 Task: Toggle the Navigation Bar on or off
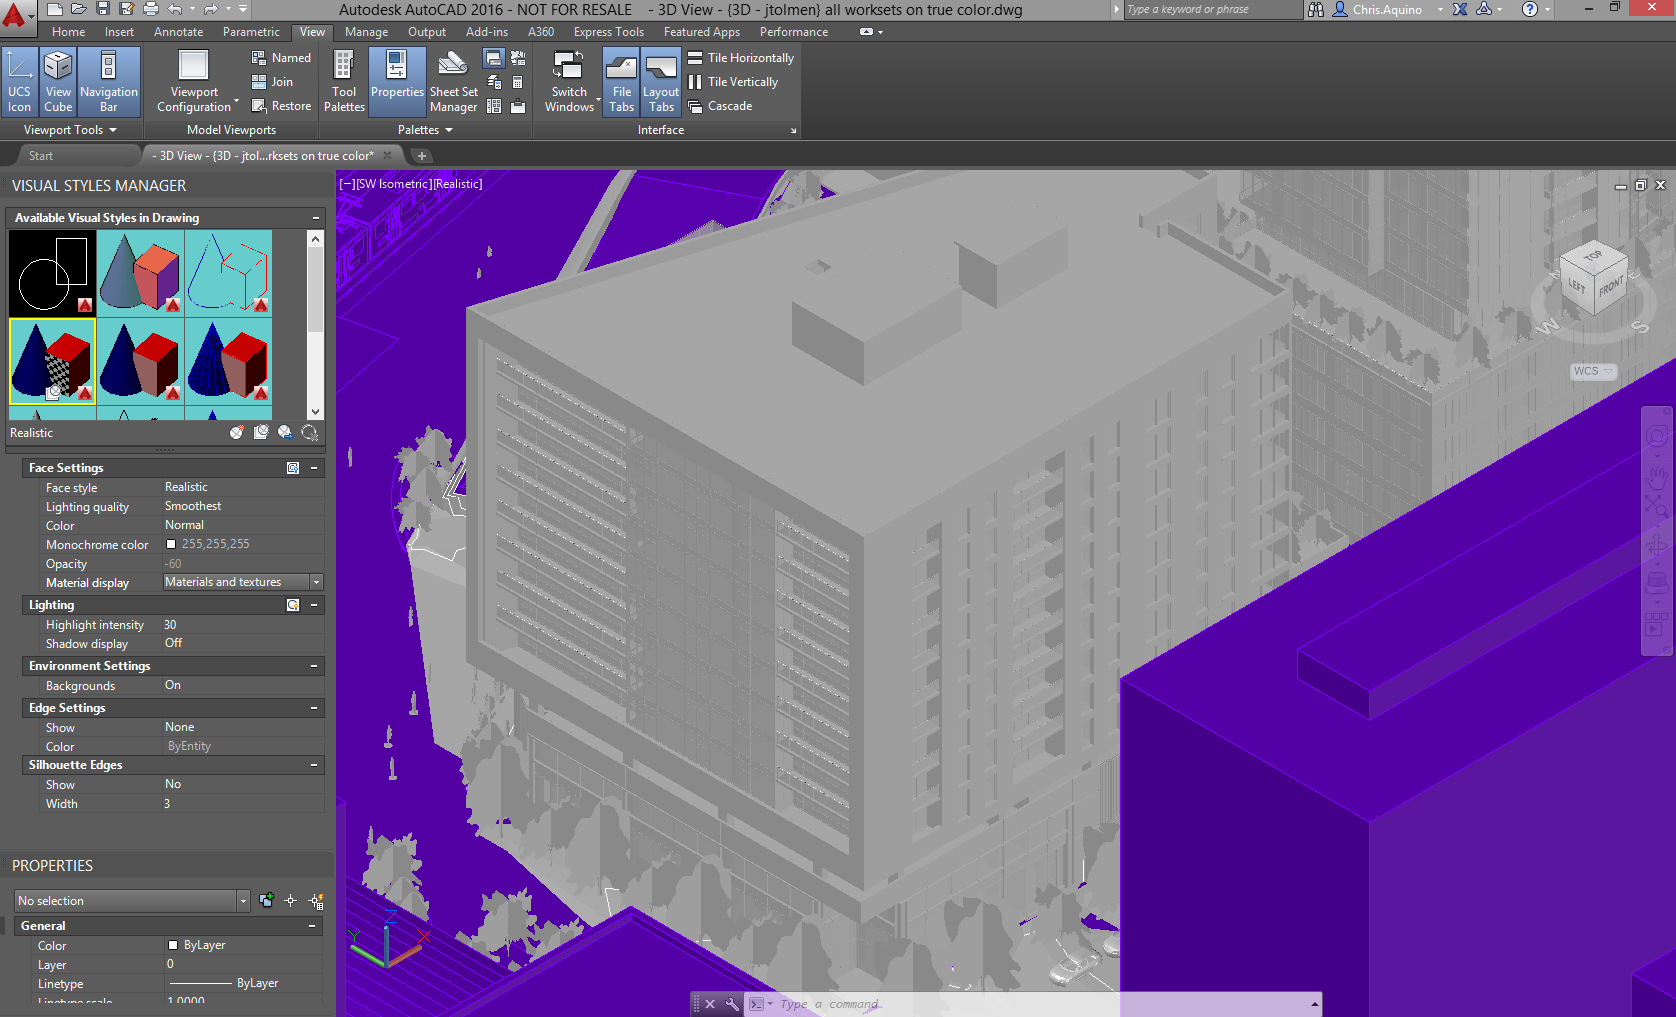[x=108, y=80]
